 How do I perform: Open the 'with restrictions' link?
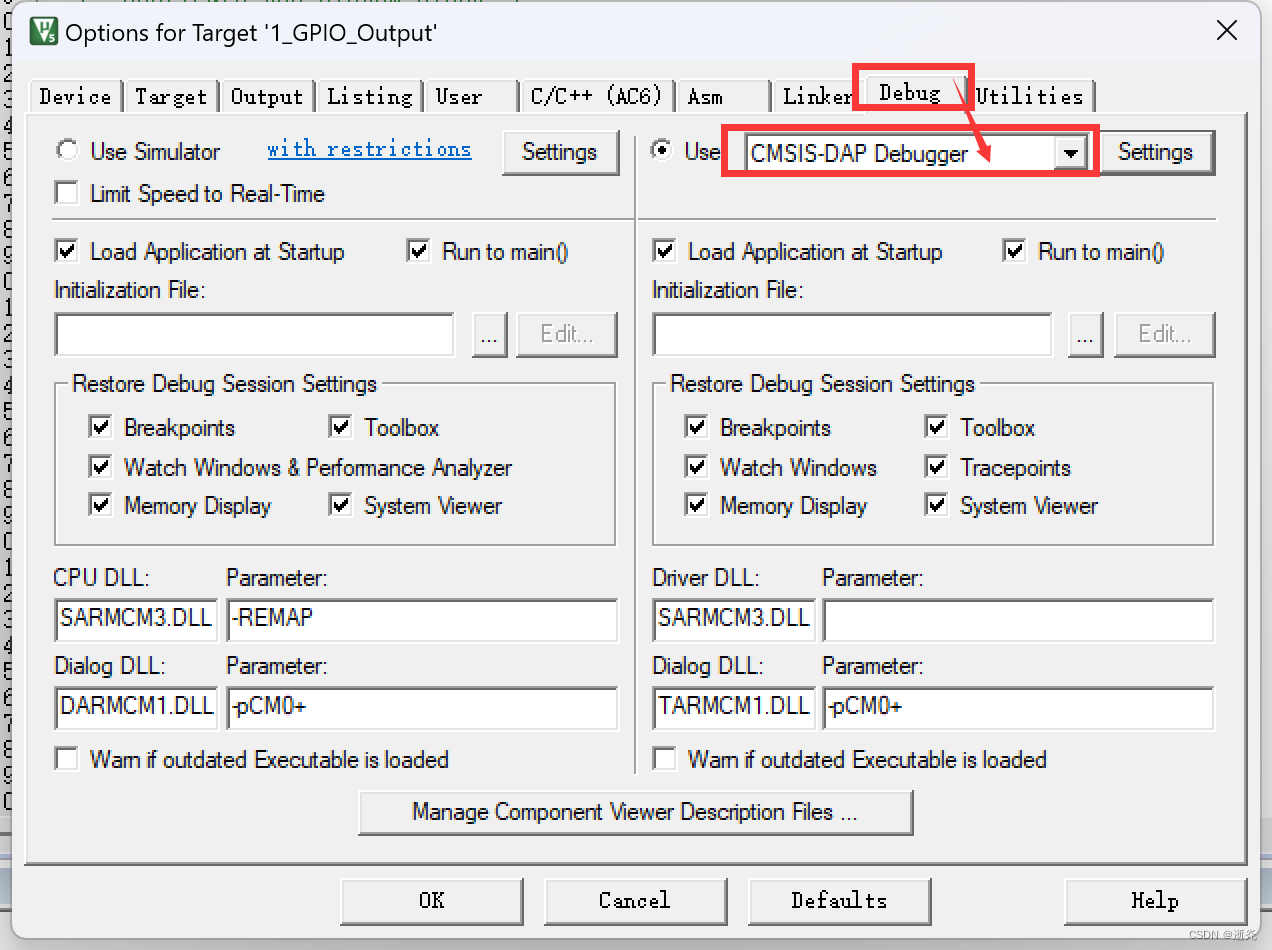click(x=369, y=149)
